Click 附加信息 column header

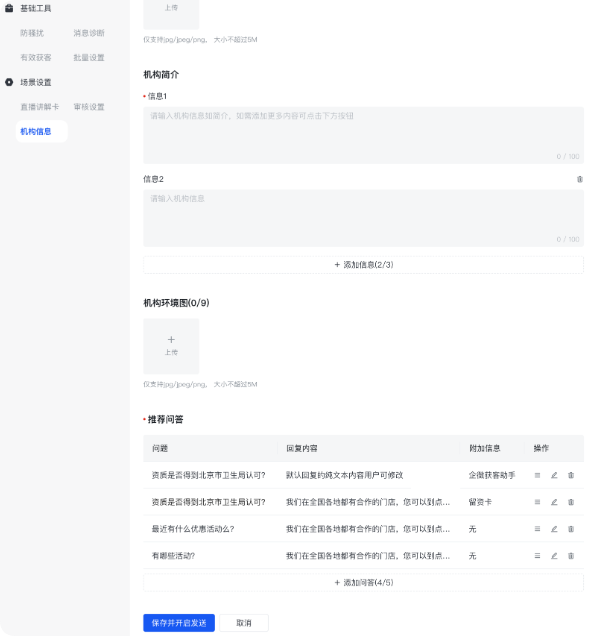485,448
